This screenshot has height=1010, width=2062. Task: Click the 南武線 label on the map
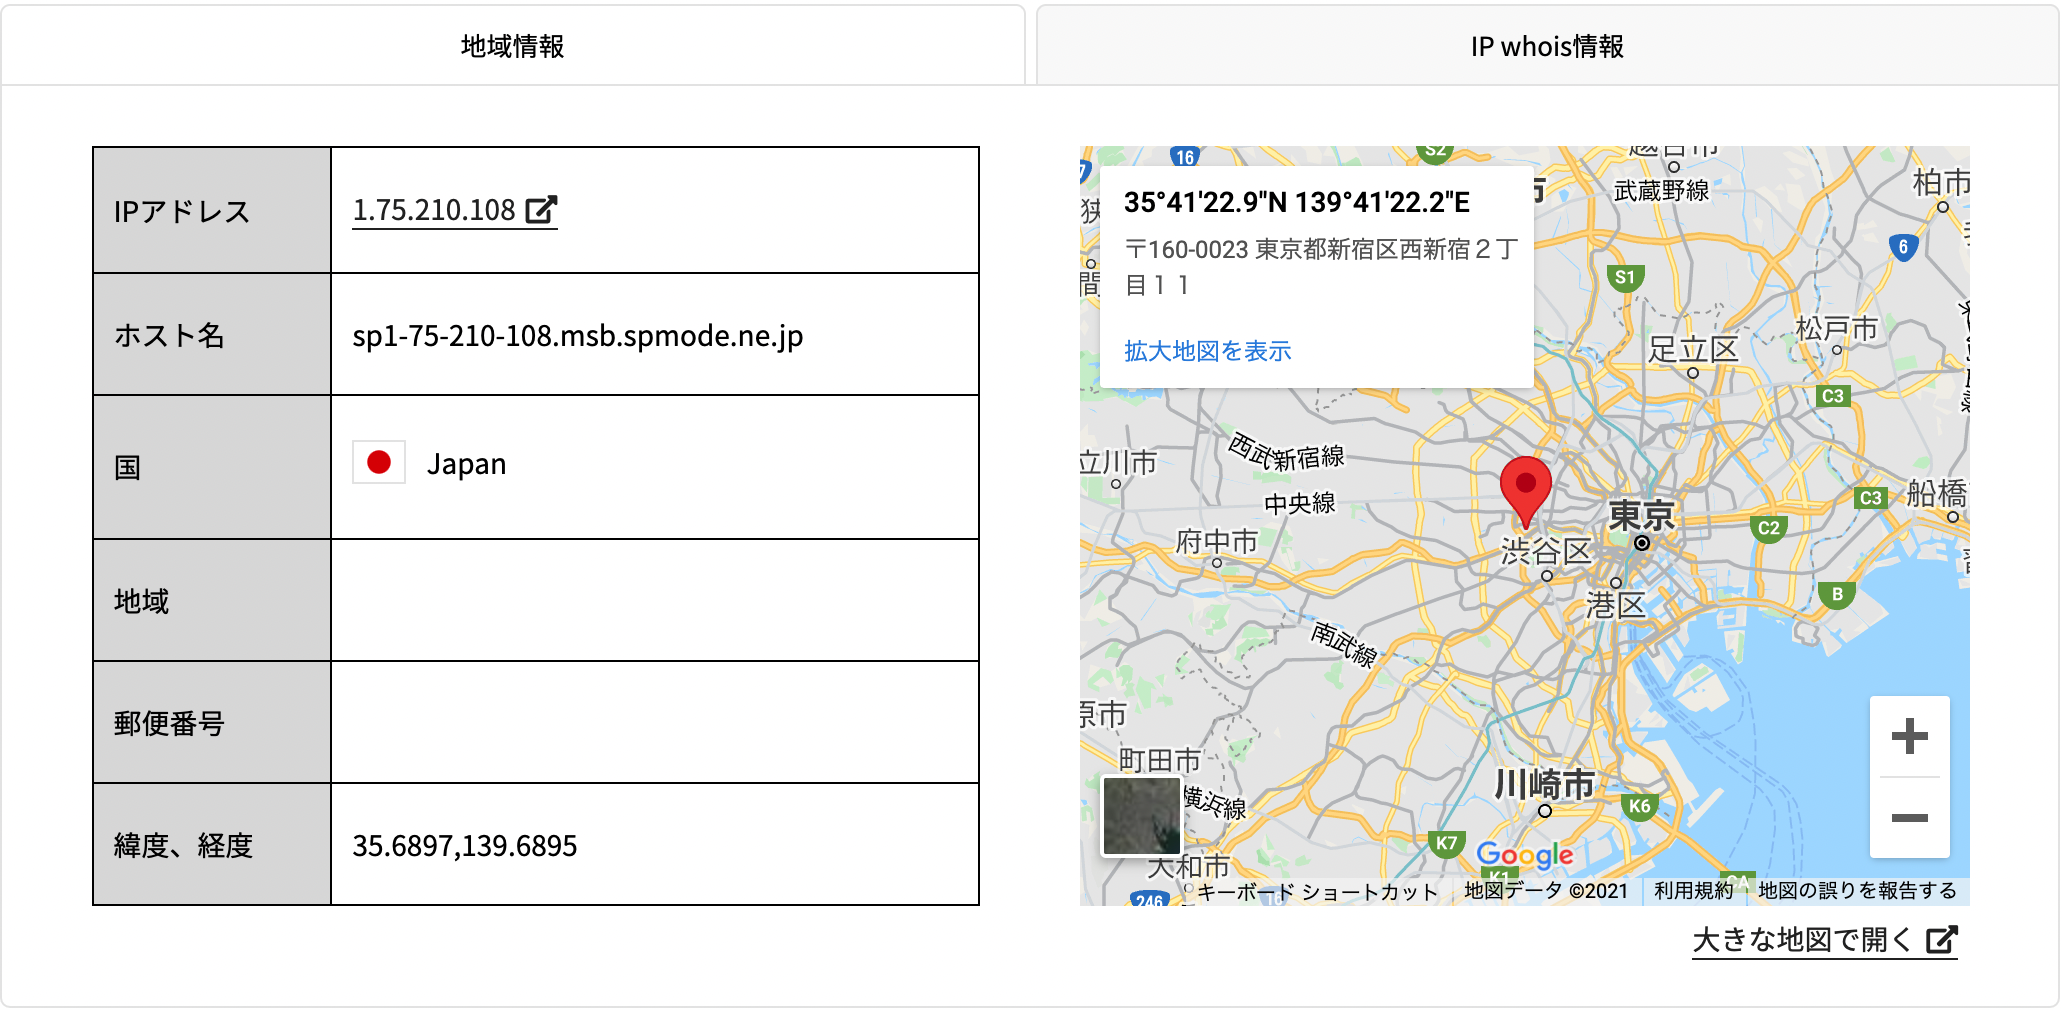point(1344,643)
